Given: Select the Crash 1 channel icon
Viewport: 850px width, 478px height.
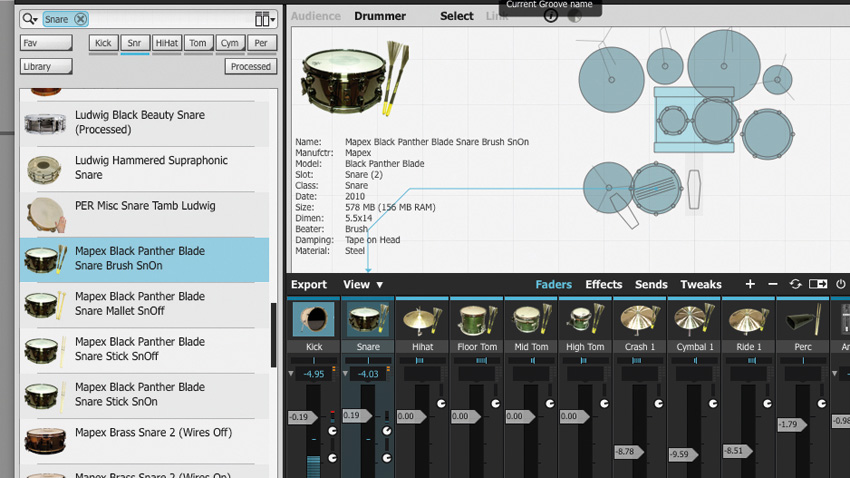Looking at the screenshot, I should pos(640,320).
